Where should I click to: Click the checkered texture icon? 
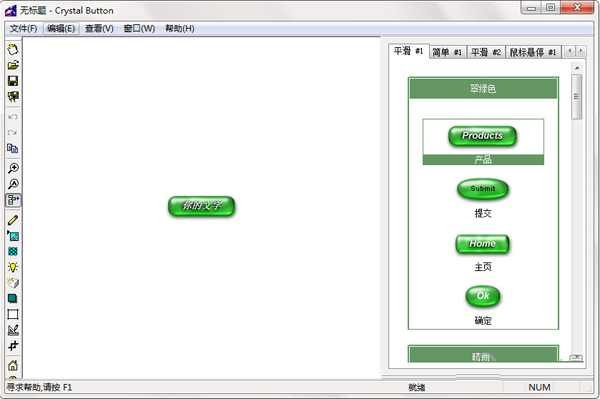pos(13,251)
